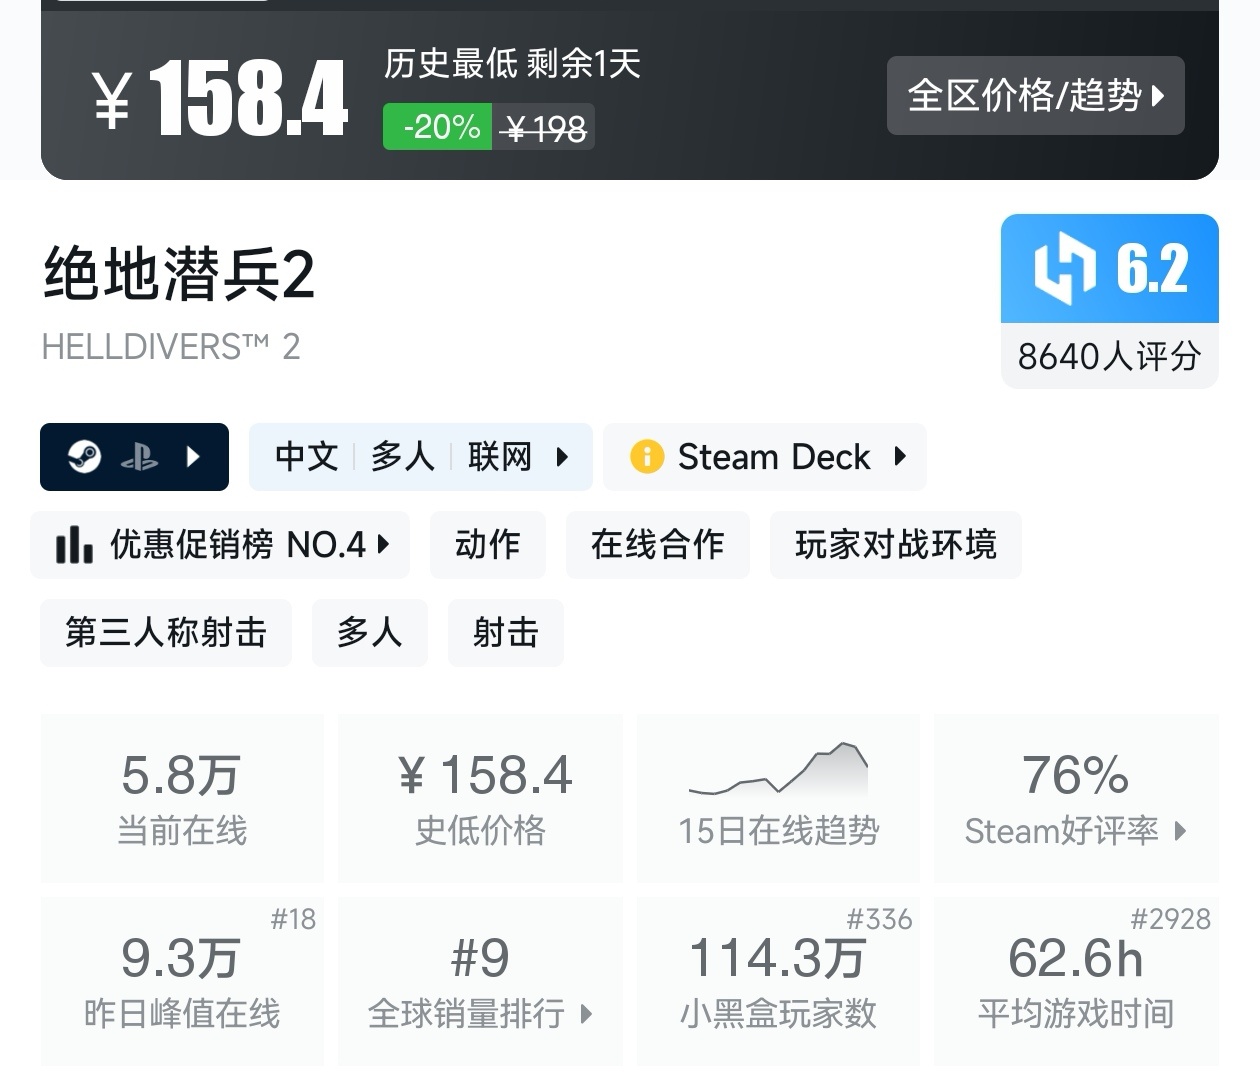
Task: Open the 76% Steam好评率 details
Action: [1076, 797]
